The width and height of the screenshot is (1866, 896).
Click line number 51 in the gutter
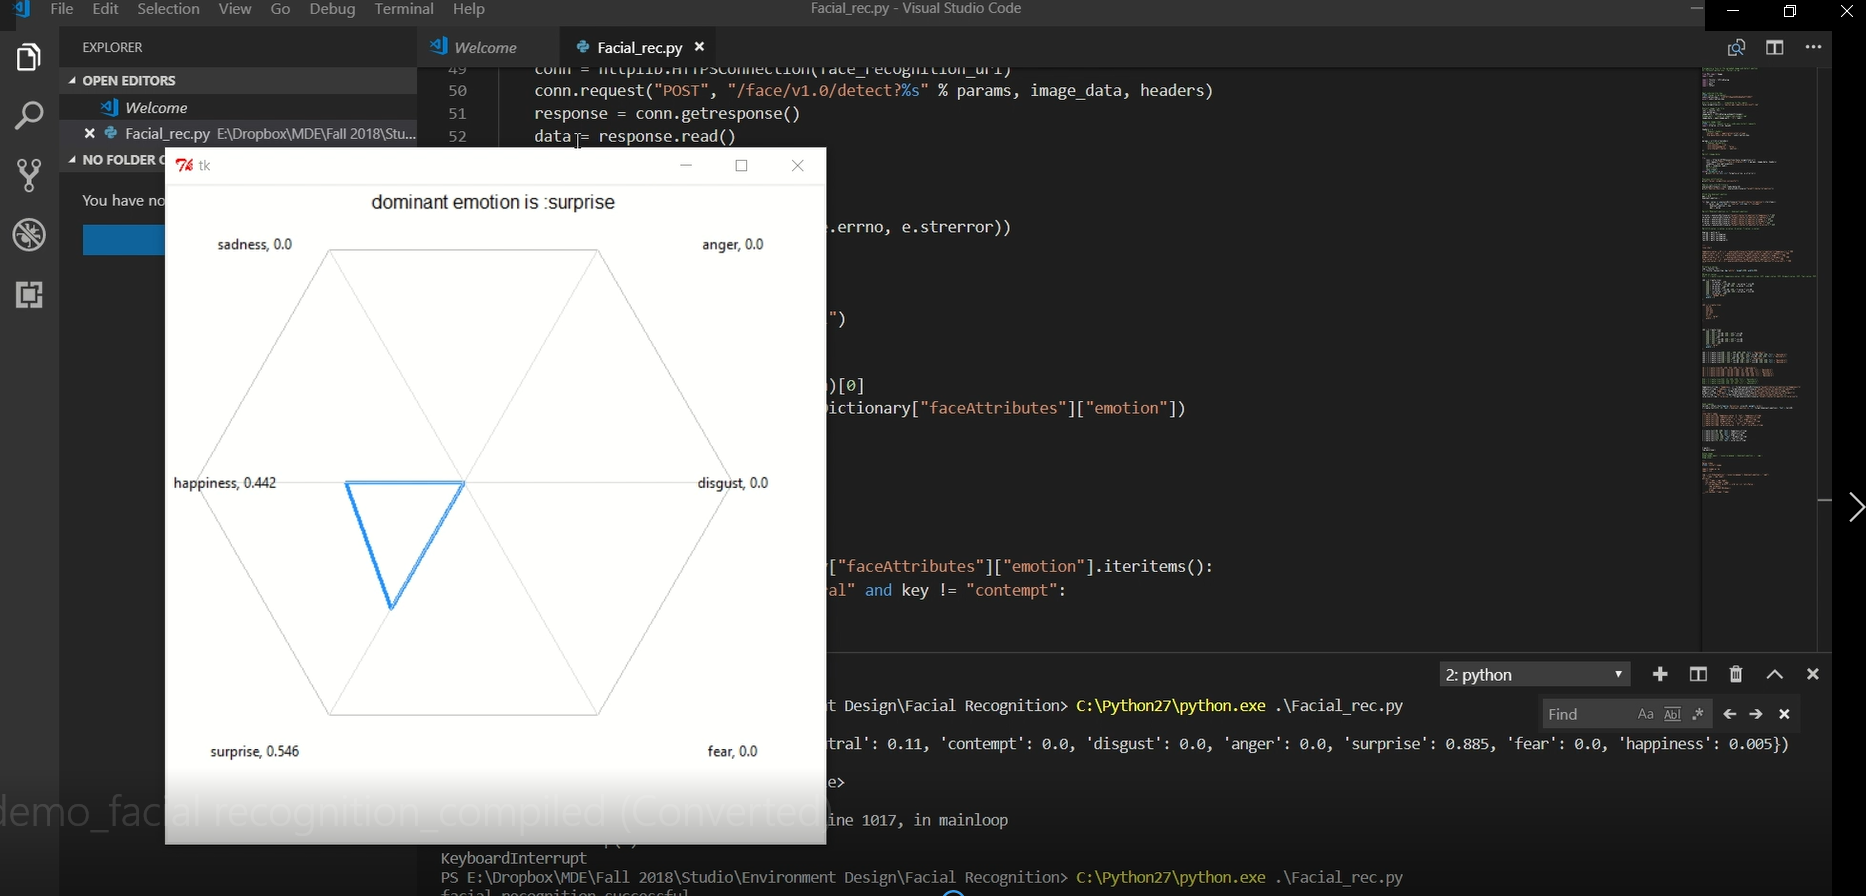click(x=457, y=113)
